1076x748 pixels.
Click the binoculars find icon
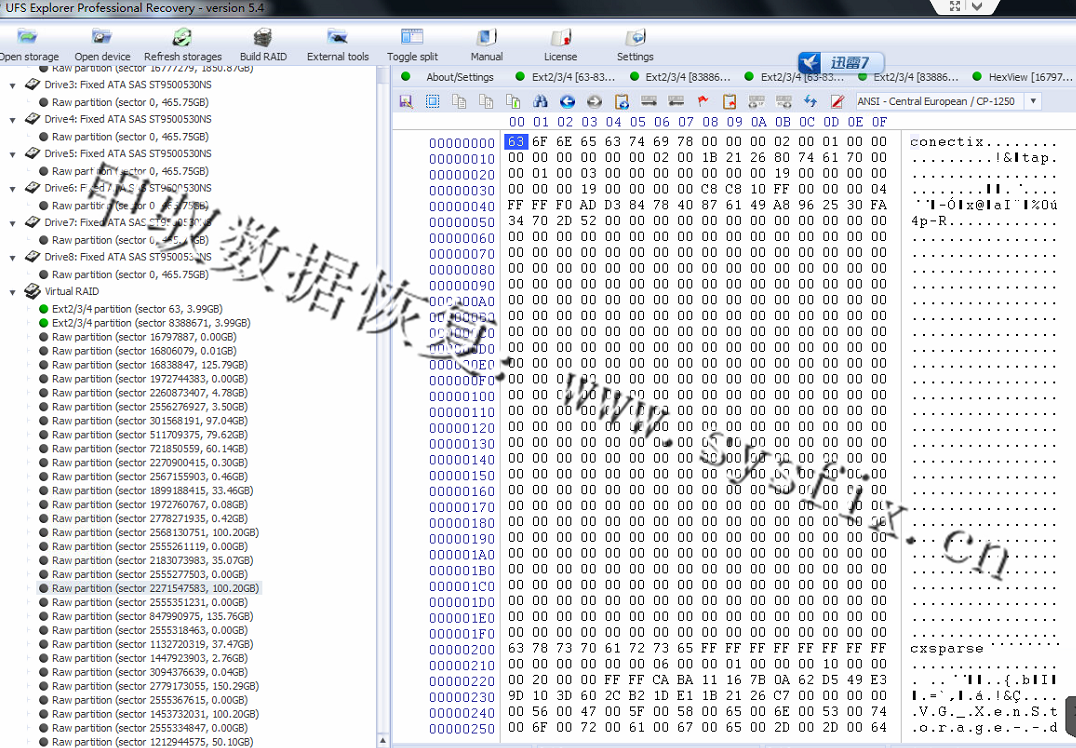pos(540,102)
